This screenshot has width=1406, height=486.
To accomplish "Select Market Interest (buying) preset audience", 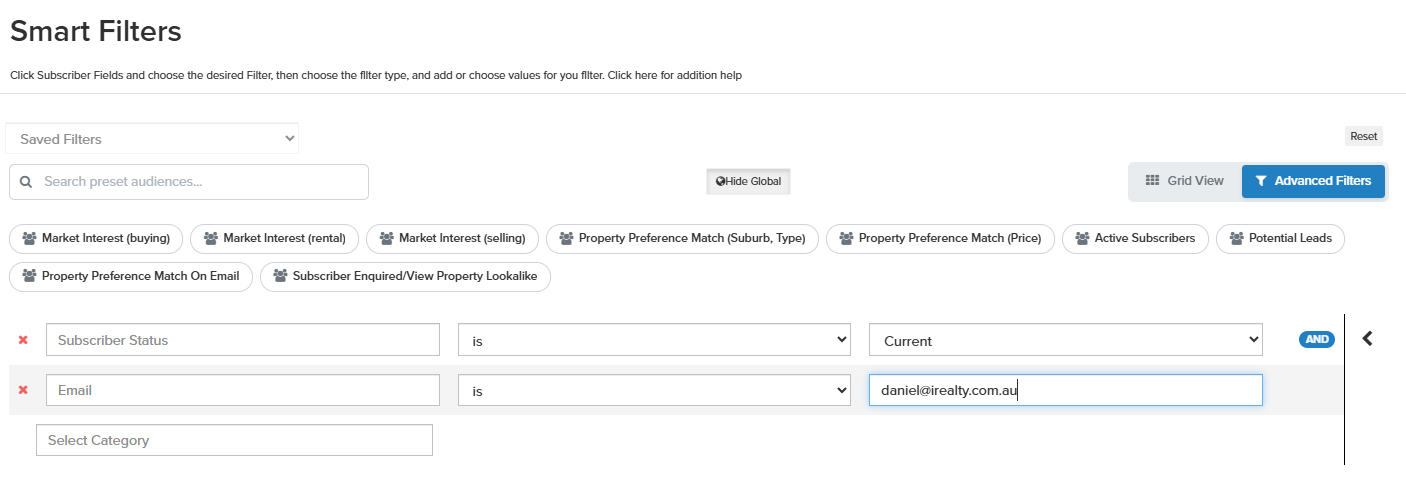I will click(96, 238).
